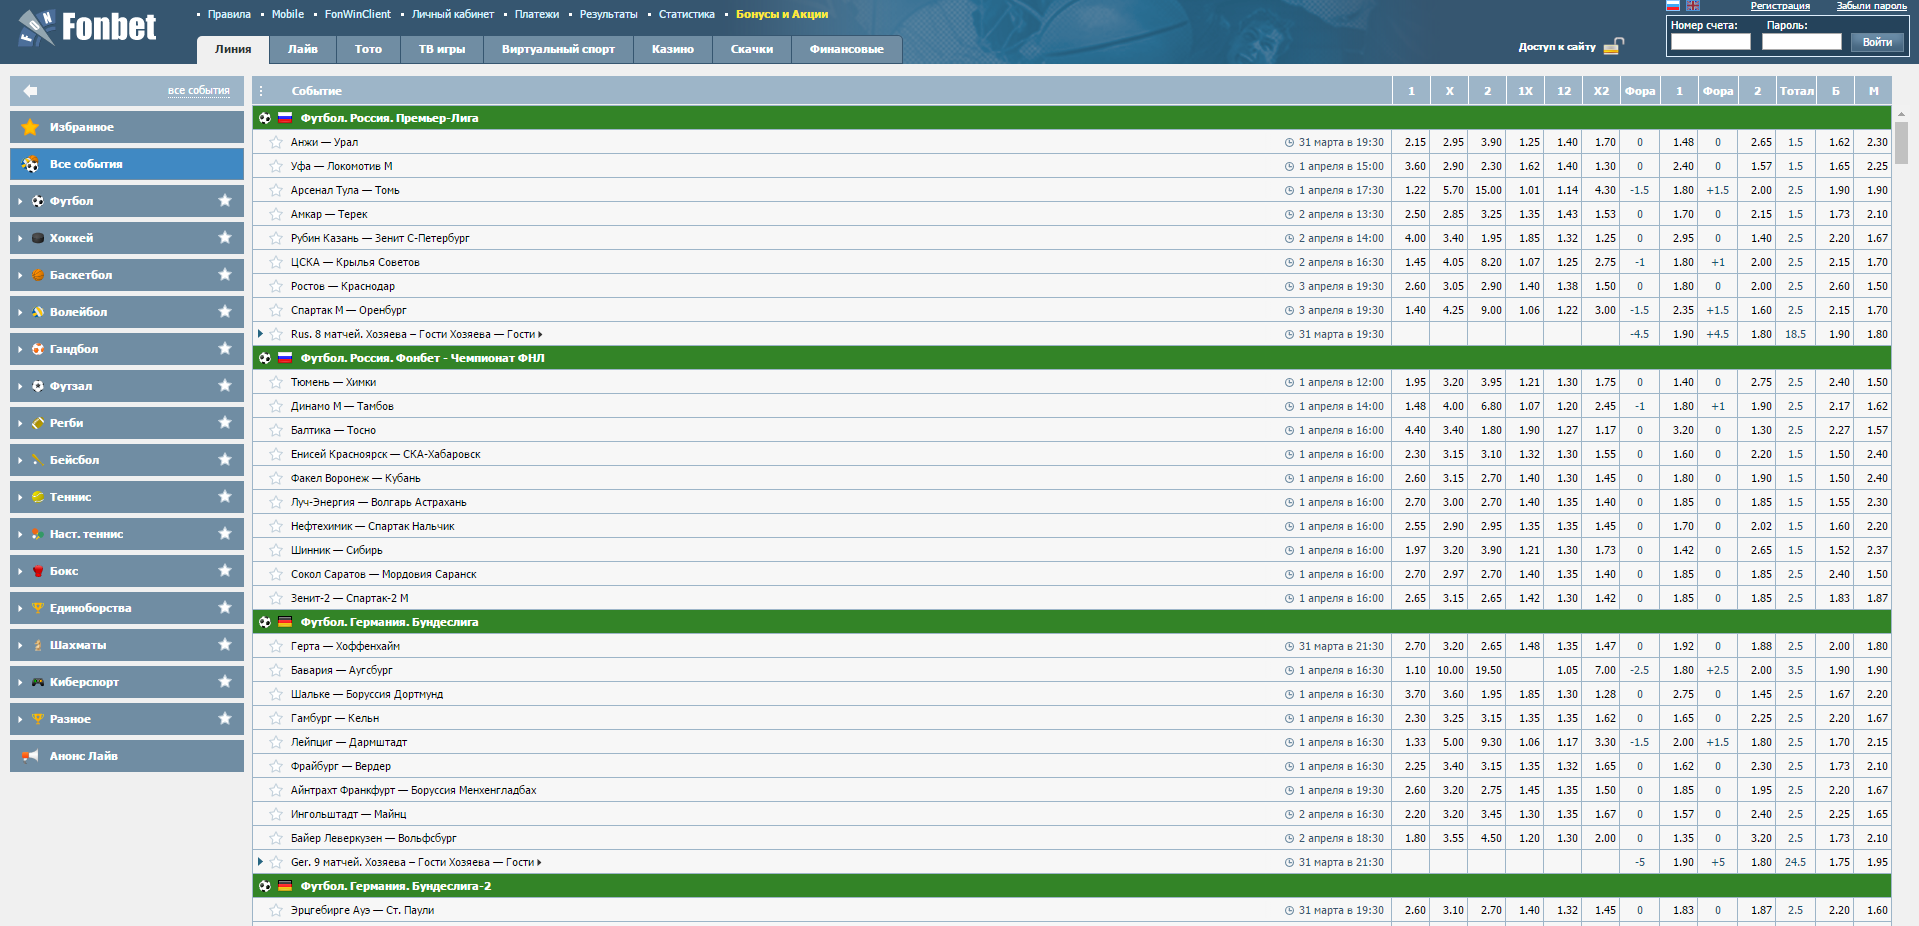
Task: Open Анонс Лайв section
Action: coord(127,756)
